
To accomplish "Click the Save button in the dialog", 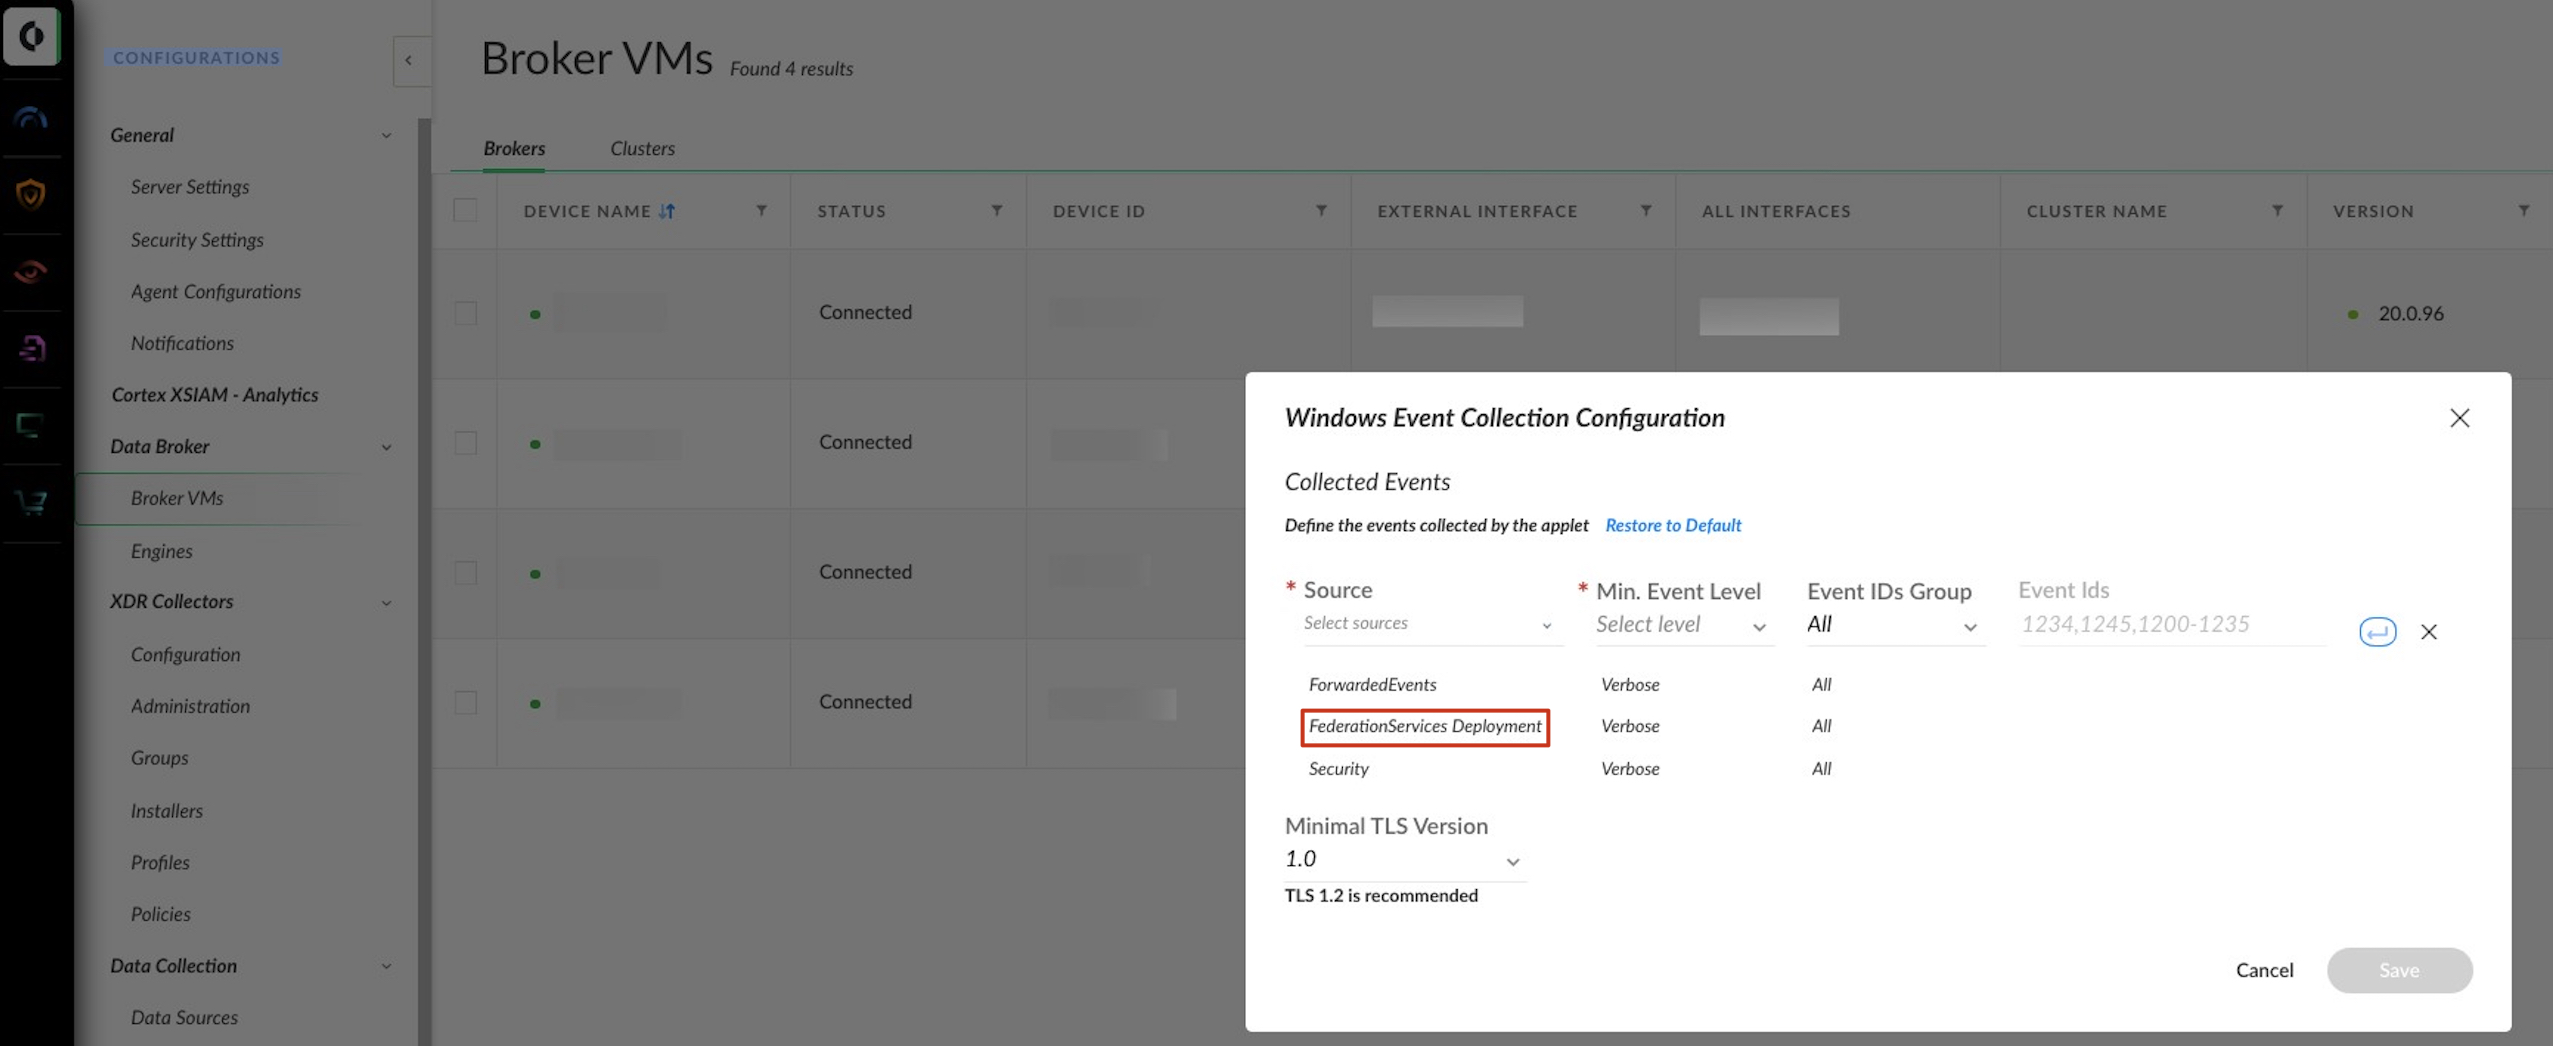I will coord(2398,970).
